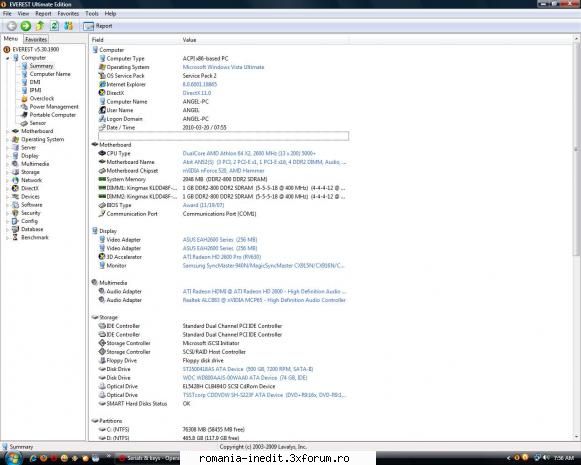
Task: Open the Report wizard from toolbar
Action: coord(98,26)
